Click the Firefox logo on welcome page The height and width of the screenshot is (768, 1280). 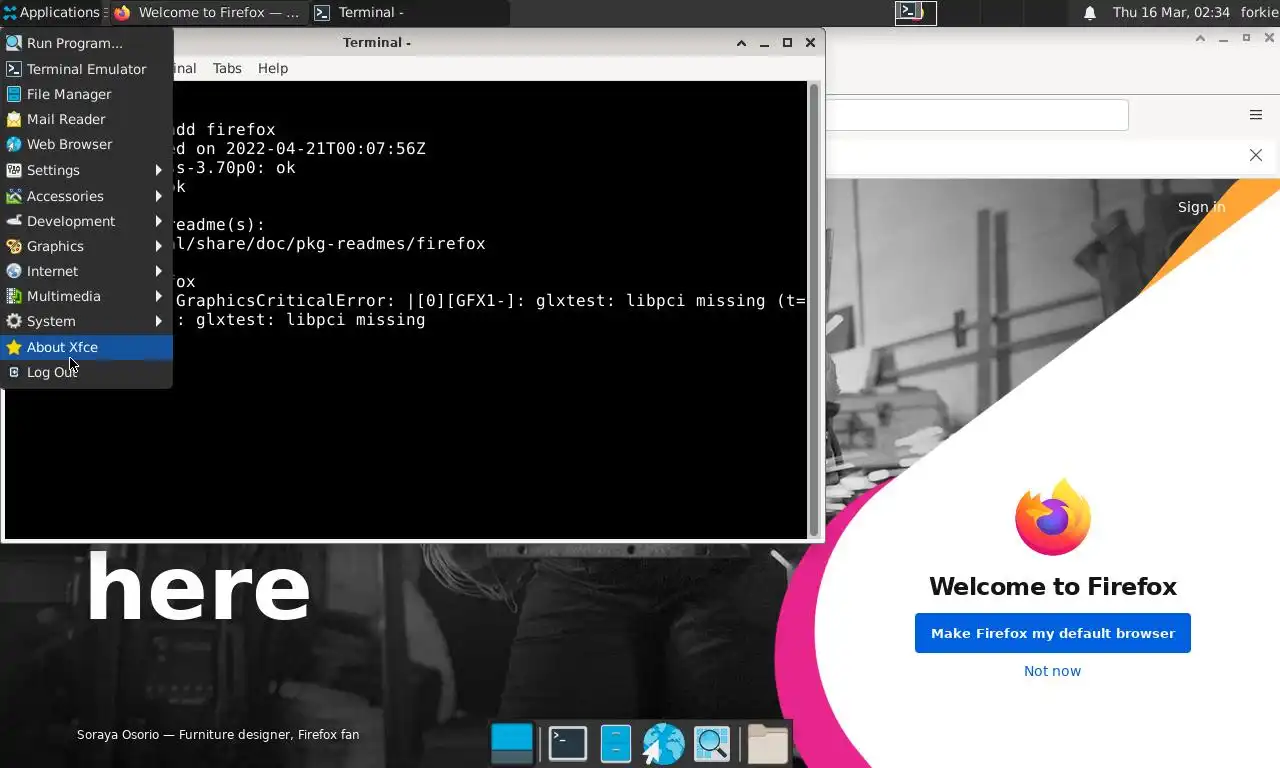[x=1052, y=517]
